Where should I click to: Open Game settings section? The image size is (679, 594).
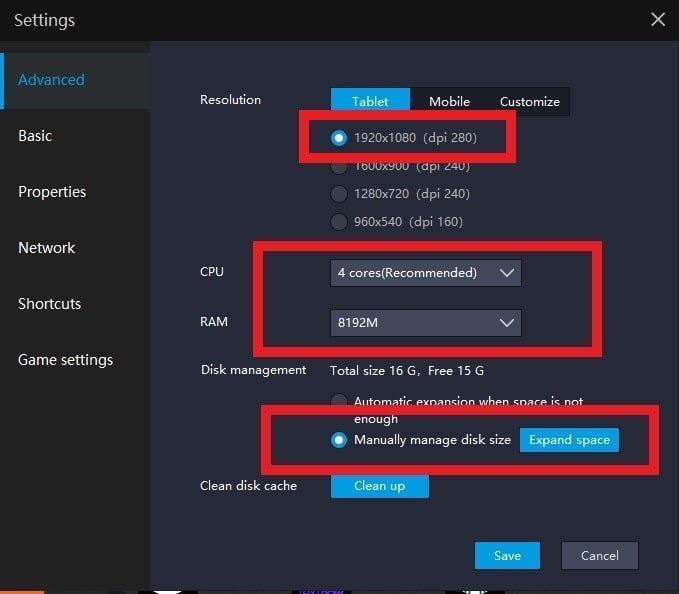coord(65,360)
